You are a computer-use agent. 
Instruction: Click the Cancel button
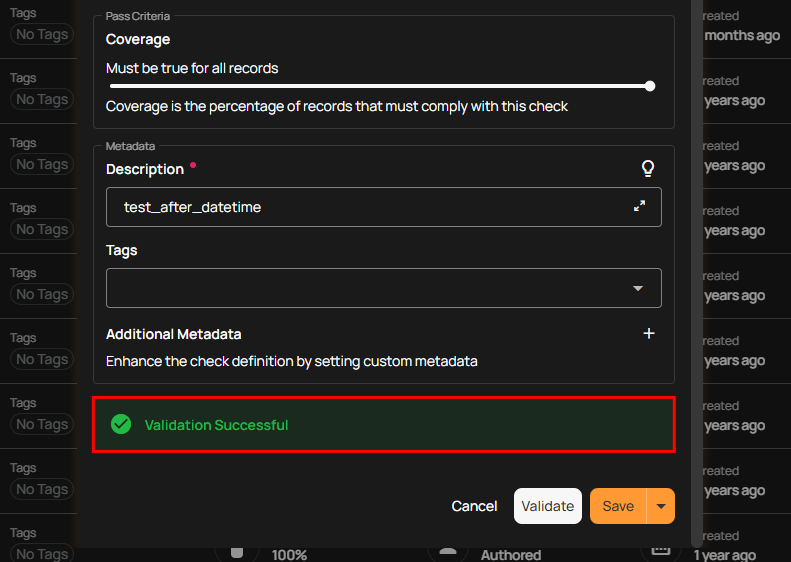pos(474,506)
